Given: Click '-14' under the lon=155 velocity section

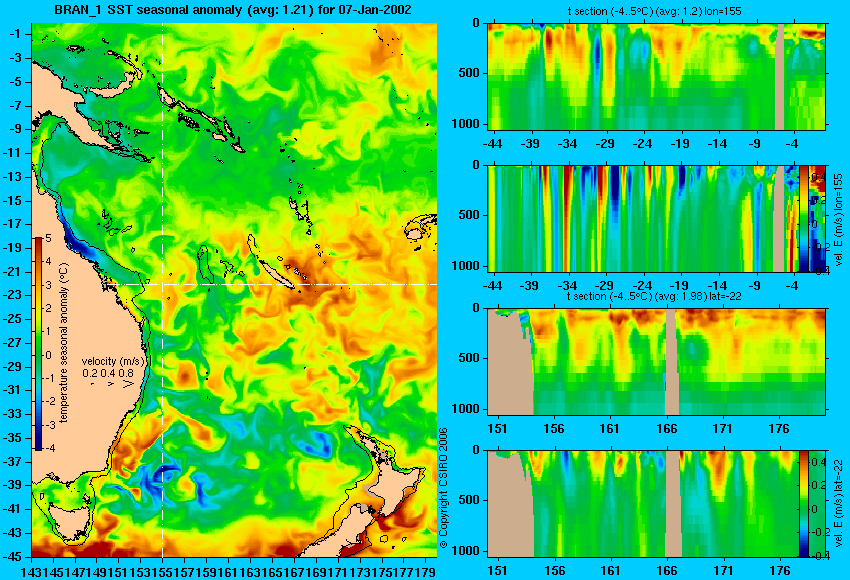Looking at the screenshot, I should pos(717,287).
